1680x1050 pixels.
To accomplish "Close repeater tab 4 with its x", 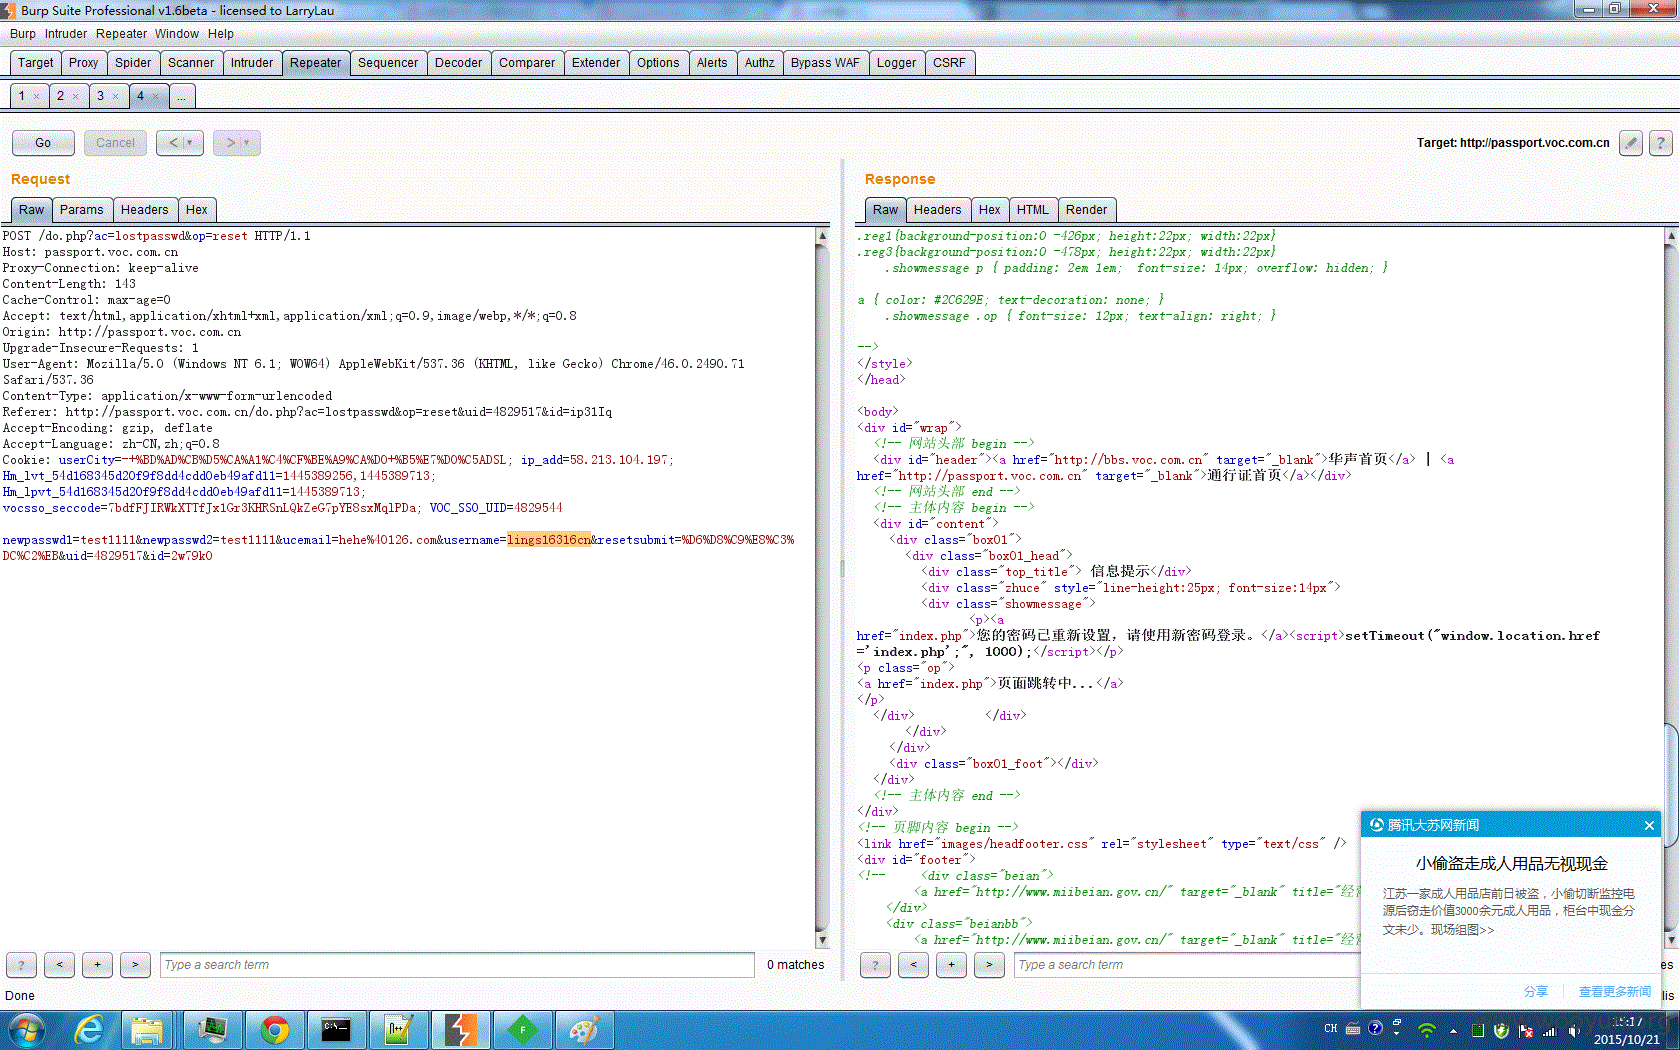I will coord(156,97).
